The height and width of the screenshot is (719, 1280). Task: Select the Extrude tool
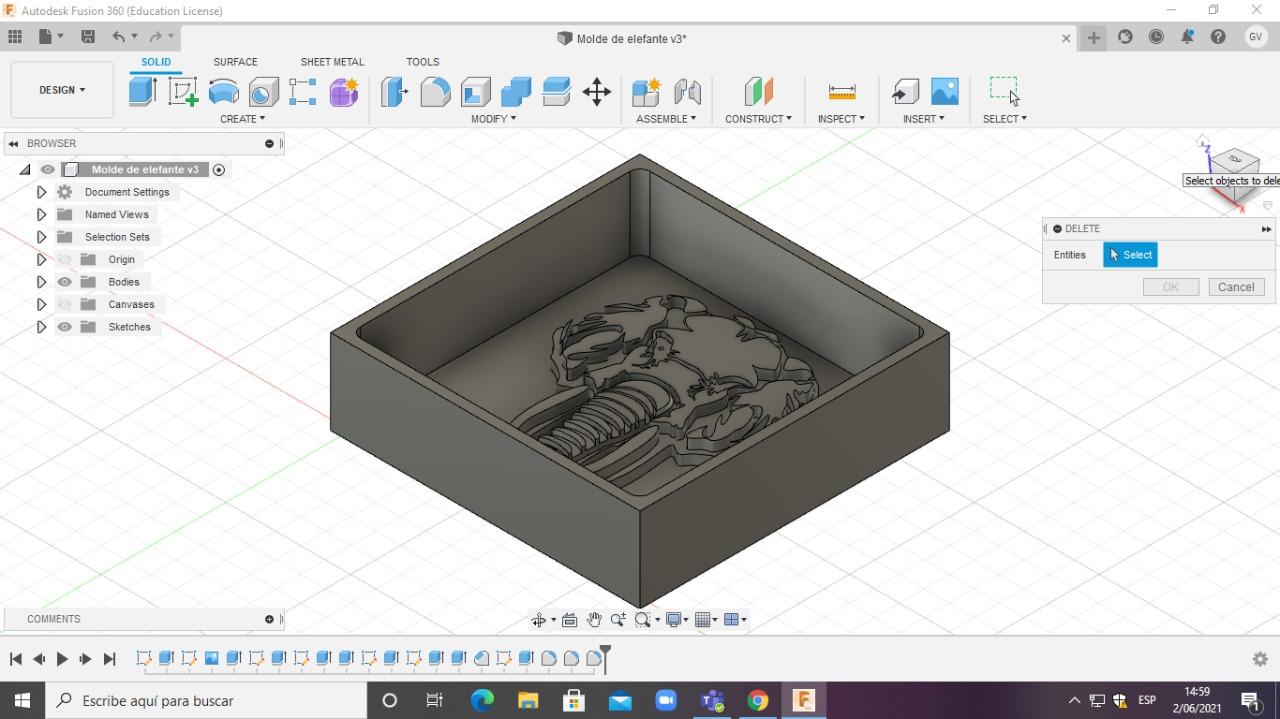(143, 92)
